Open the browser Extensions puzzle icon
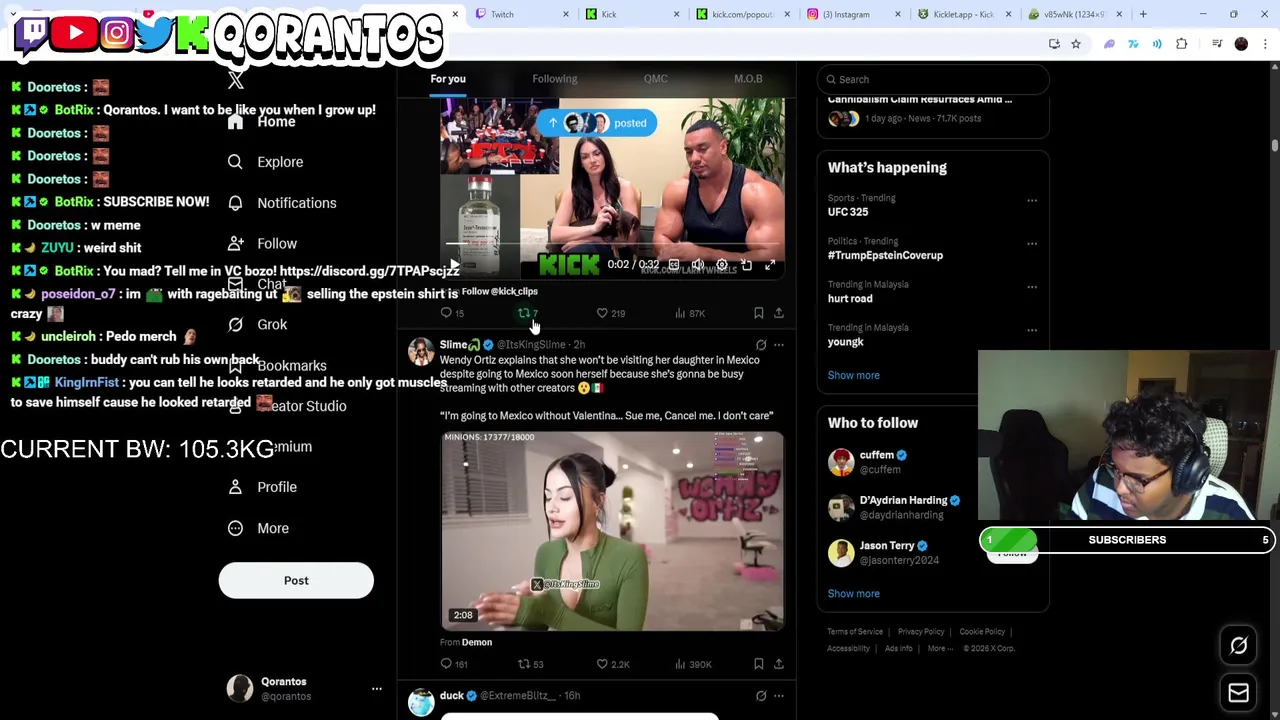Image resolution: width=1280 pixels, height=720 pixels. [x=1182, y=44]
